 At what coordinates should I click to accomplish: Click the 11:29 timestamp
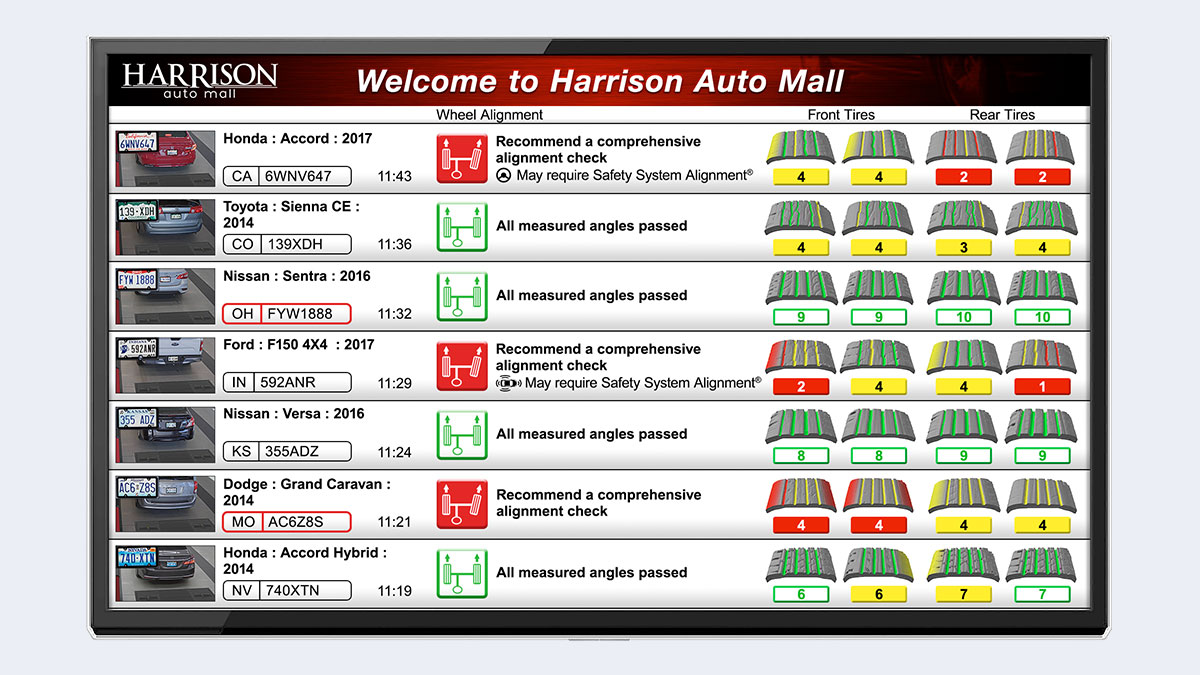click(x=394, y=382)
